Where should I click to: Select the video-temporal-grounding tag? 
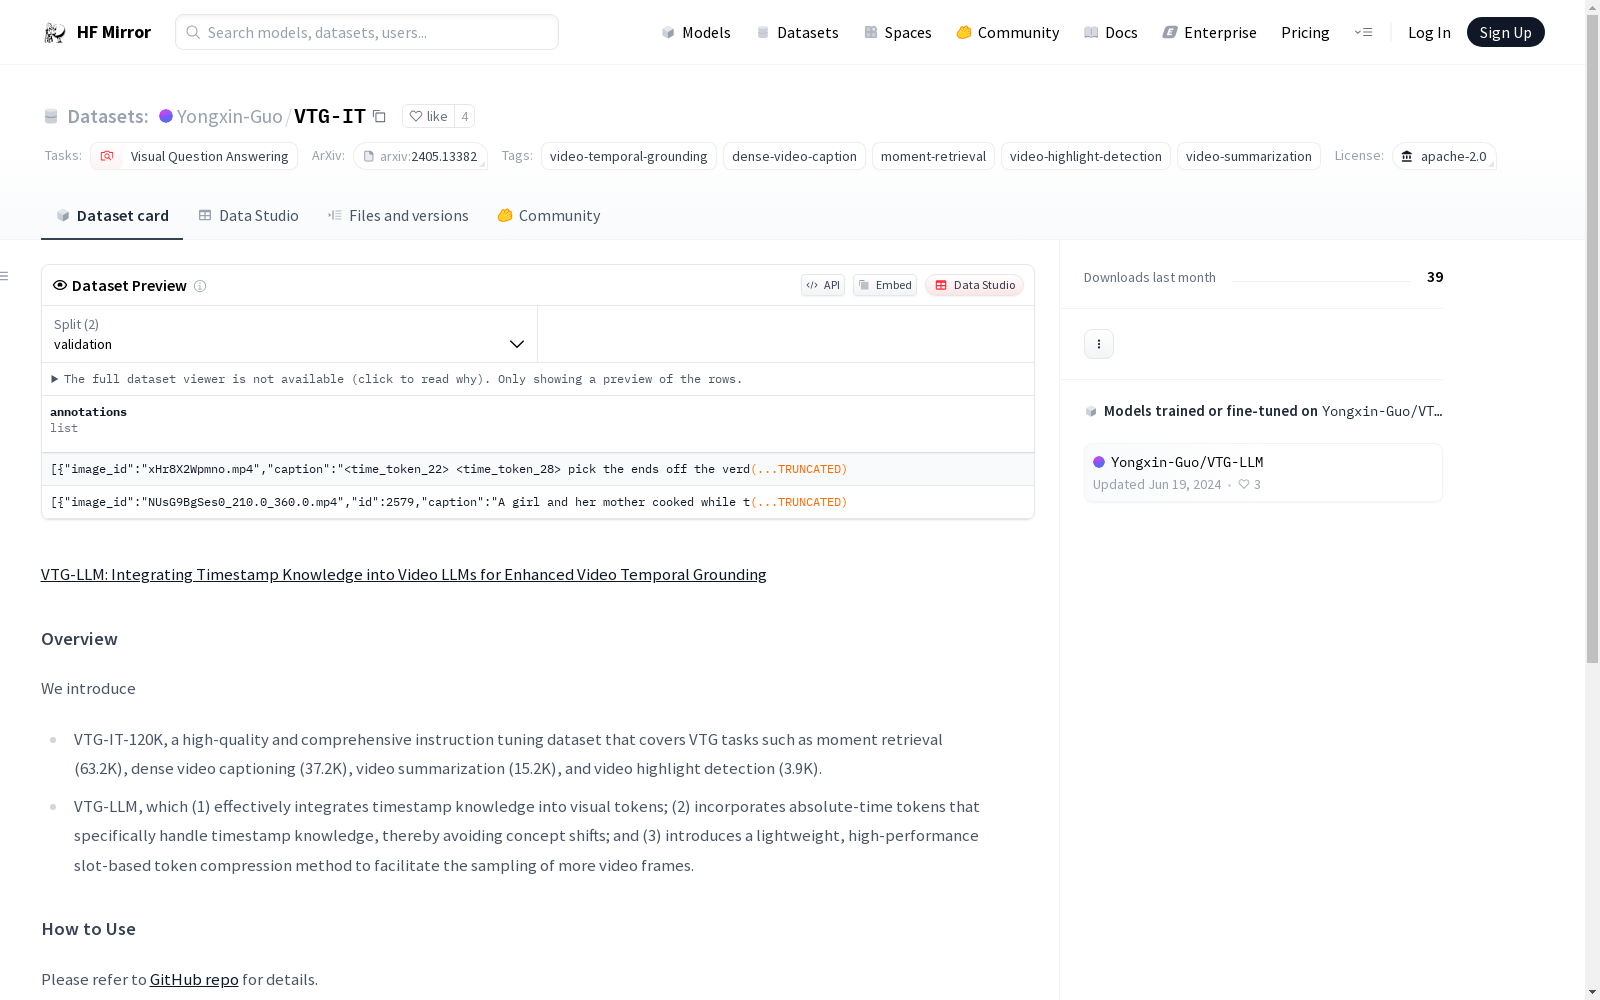(x=628, y=156)
